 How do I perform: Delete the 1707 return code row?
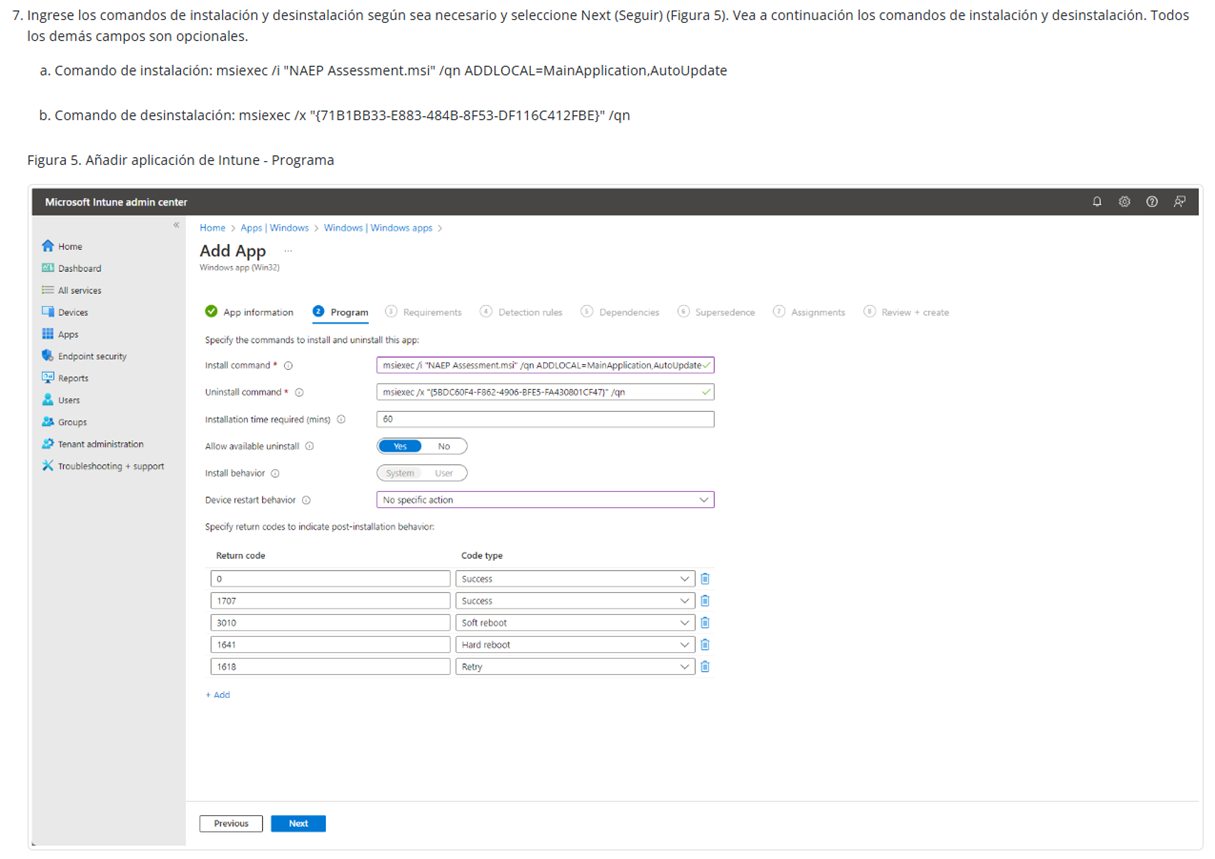coord(705,601)
